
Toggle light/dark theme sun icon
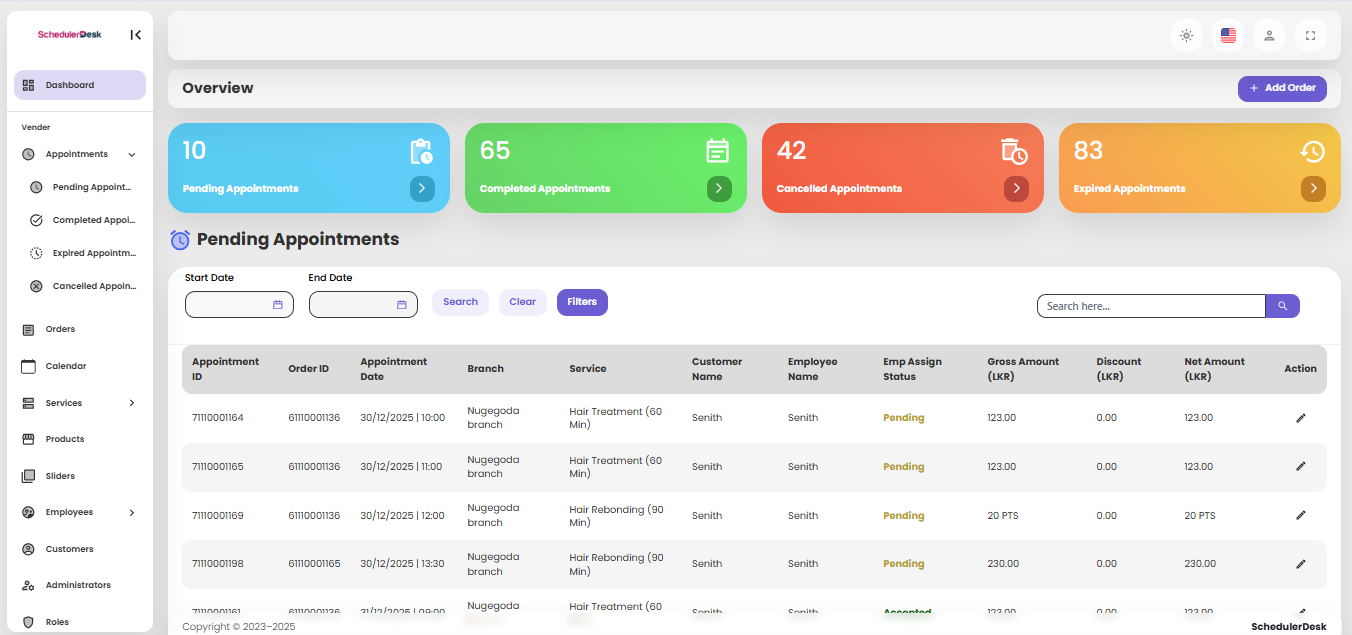[1186, 36]
